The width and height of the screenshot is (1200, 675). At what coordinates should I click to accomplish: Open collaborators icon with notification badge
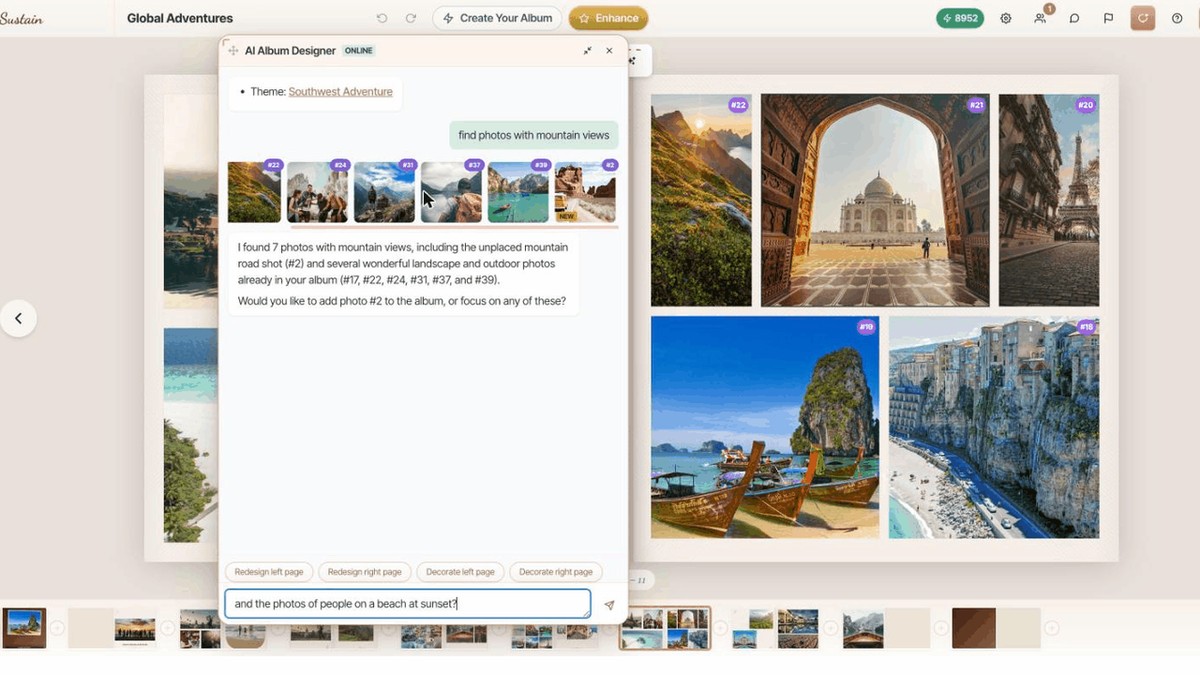(x=1041, y=17)
